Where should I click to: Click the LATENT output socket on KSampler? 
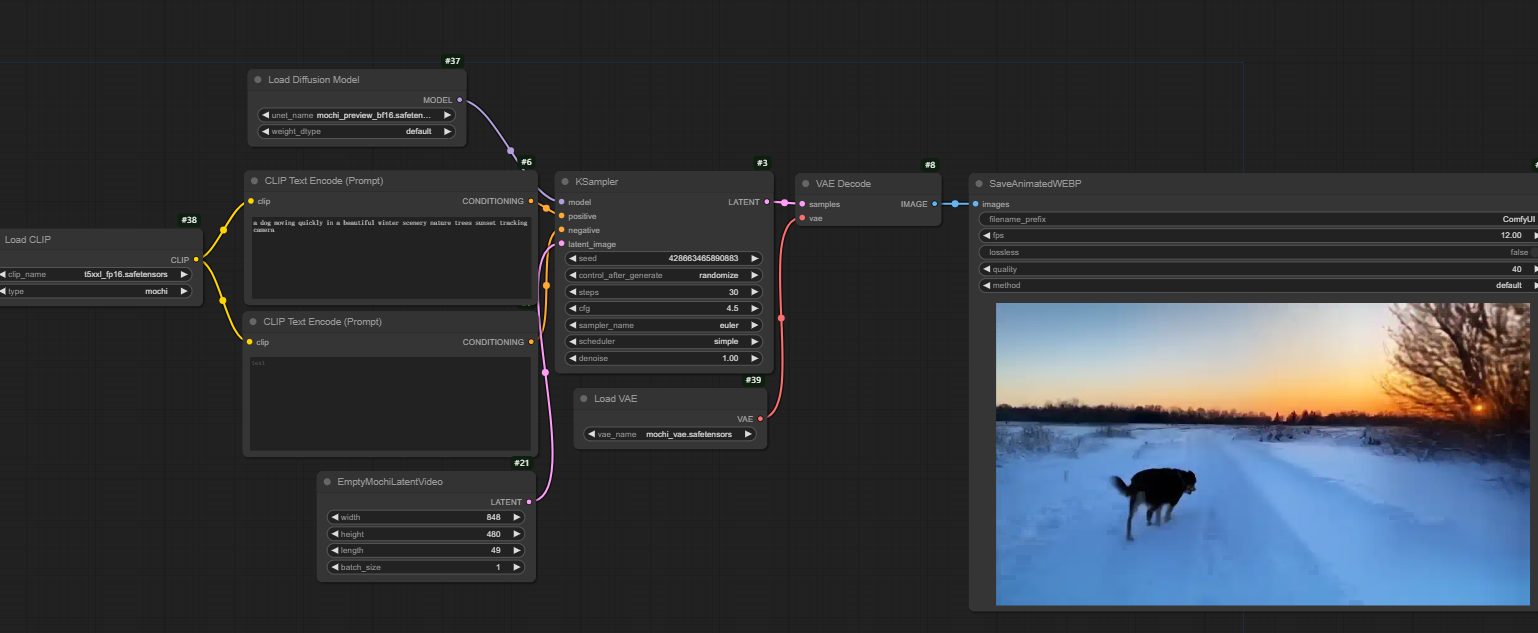tap(766, 202)
